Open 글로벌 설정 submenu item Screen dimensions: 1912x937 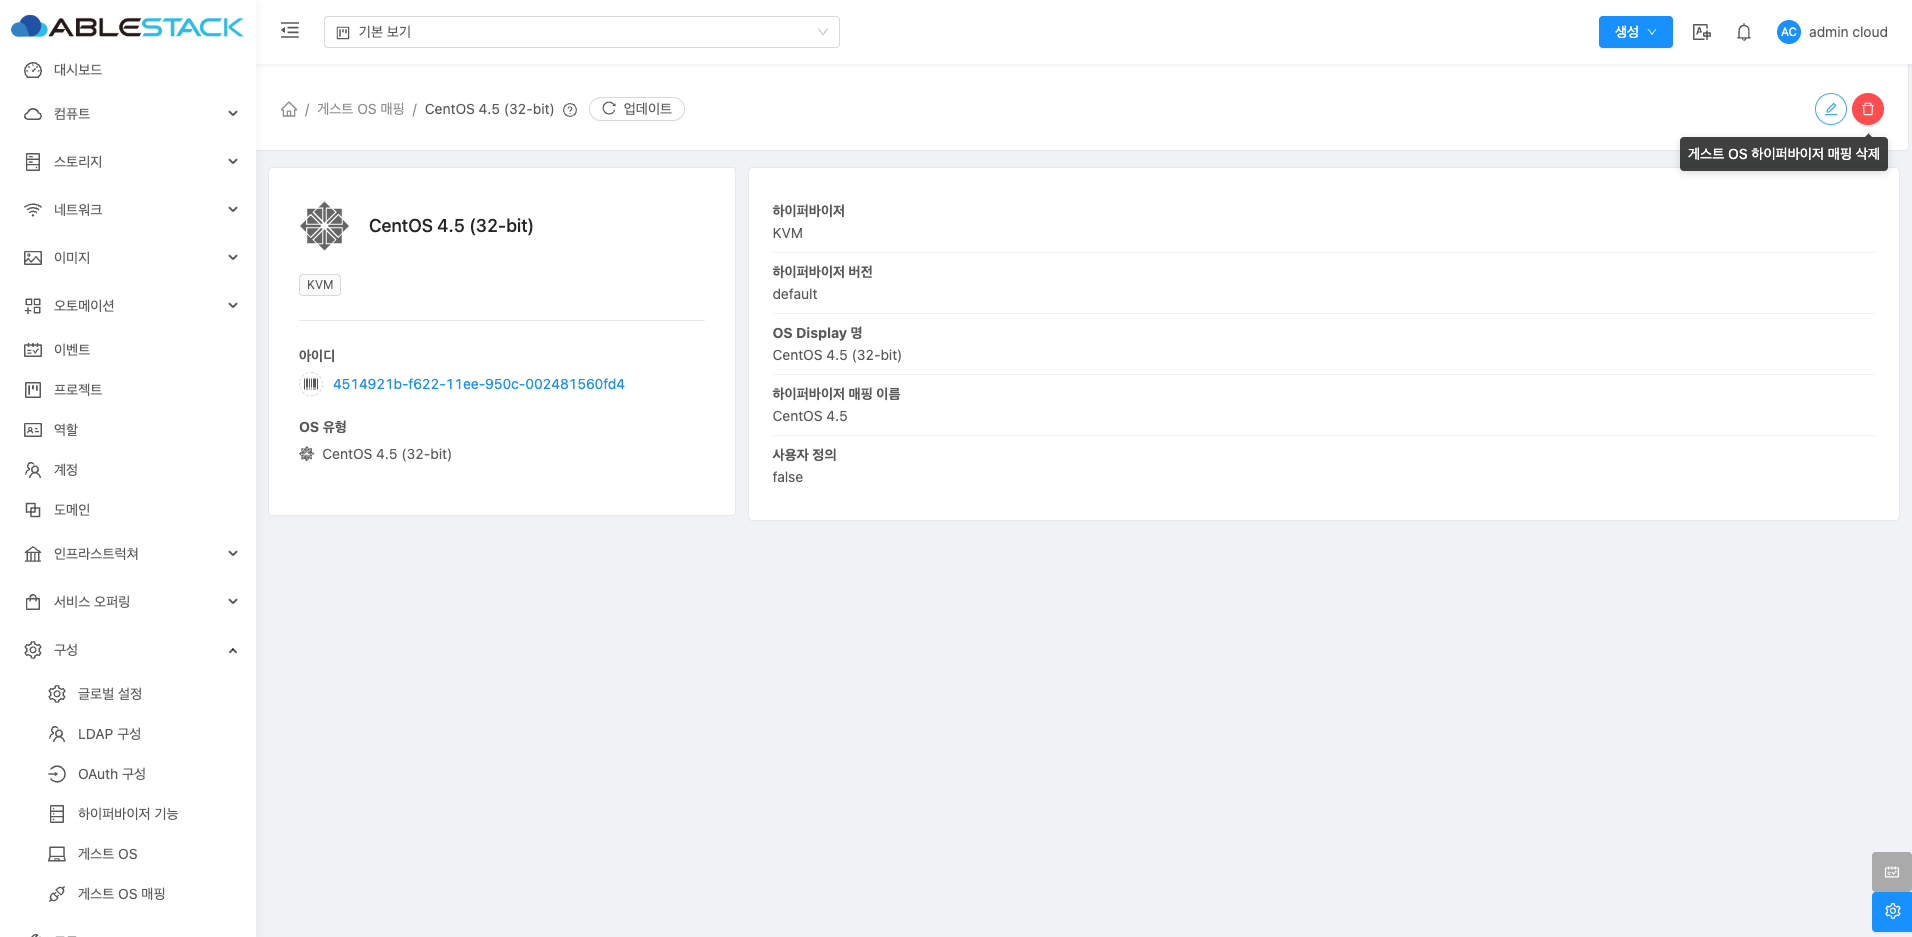point(128,694)
